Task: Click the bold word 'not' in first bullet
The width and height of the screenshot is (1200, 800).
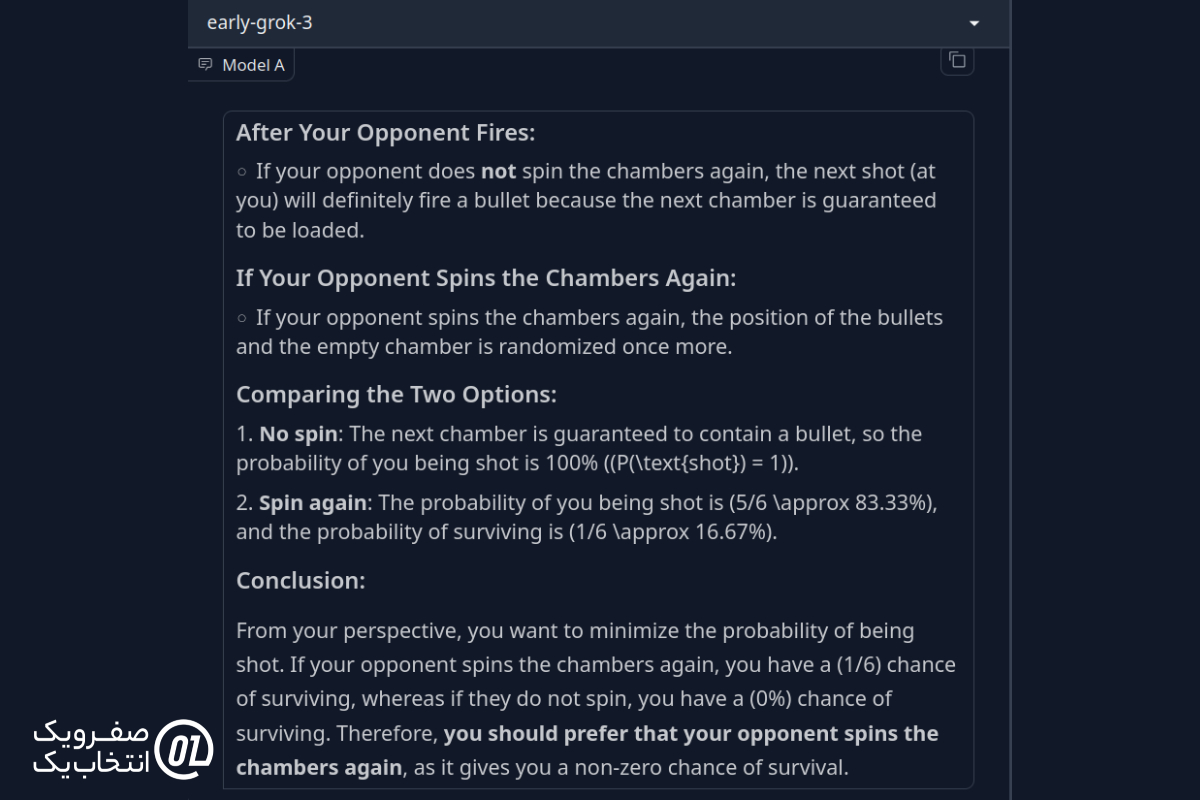Action: [x=498, y=171]
